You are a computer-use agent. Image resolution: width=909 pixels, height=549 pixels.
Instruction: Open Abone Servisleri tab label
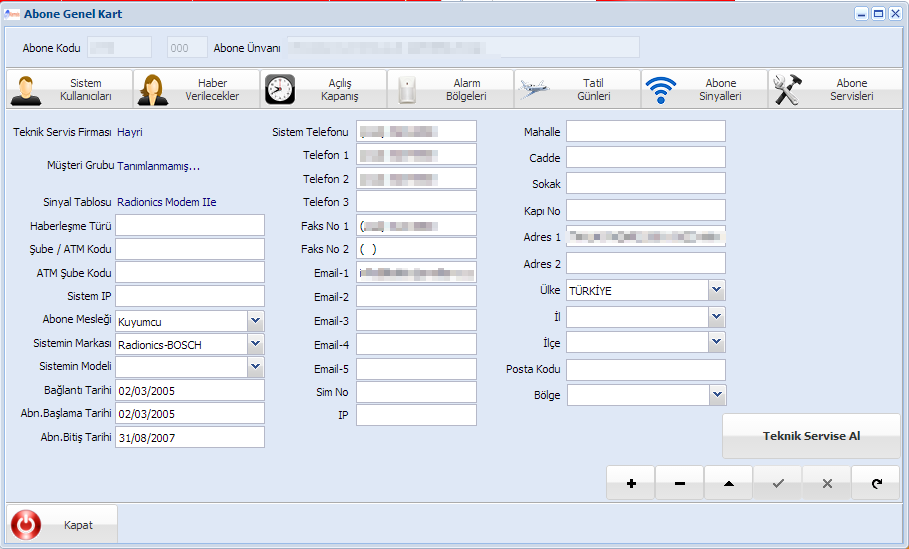[x=852, y=90]
